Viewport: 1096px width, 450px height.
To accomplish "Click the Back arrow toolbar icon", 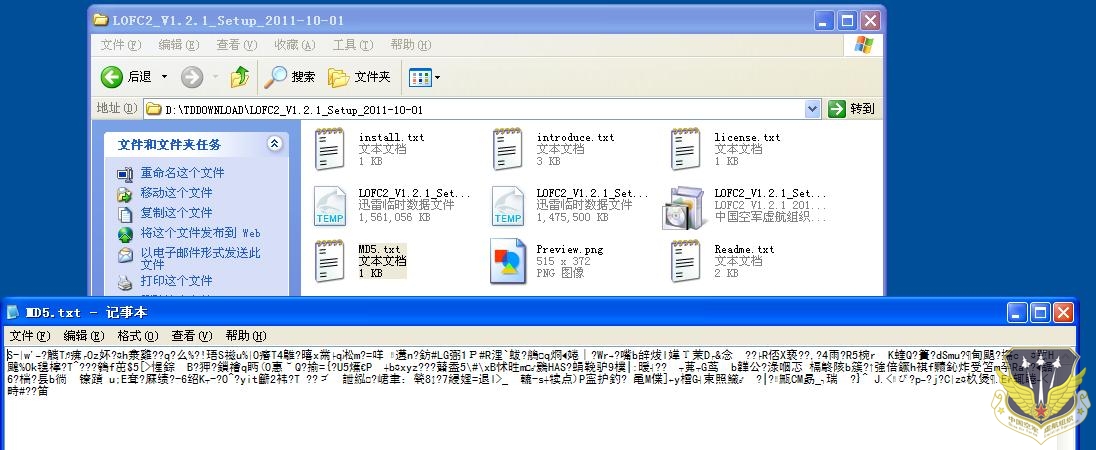I will 112,77.
